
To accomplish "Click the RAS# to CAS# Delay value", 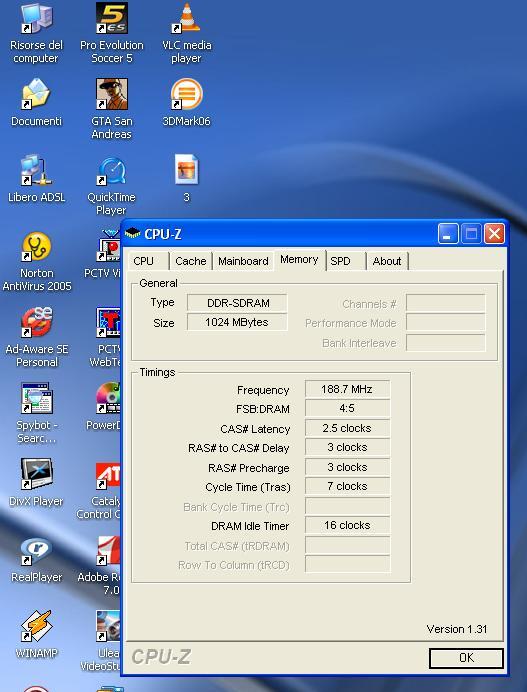I will tap(347, 447).
